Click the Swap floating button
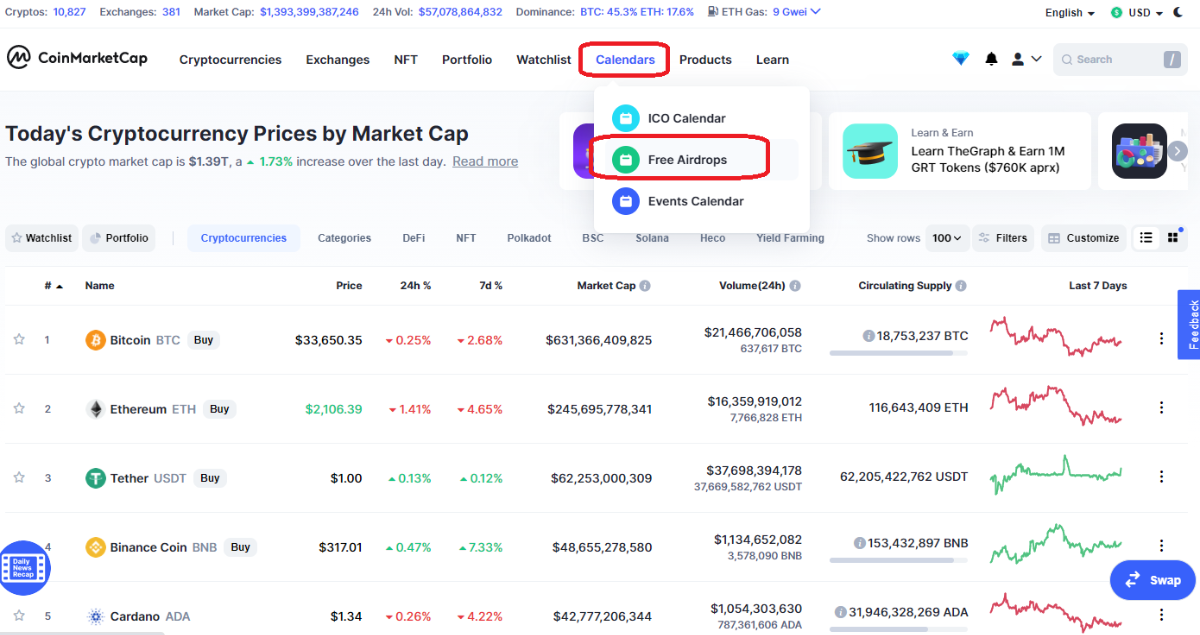Screen dimensions: 1200x635 click(1153, 580)
